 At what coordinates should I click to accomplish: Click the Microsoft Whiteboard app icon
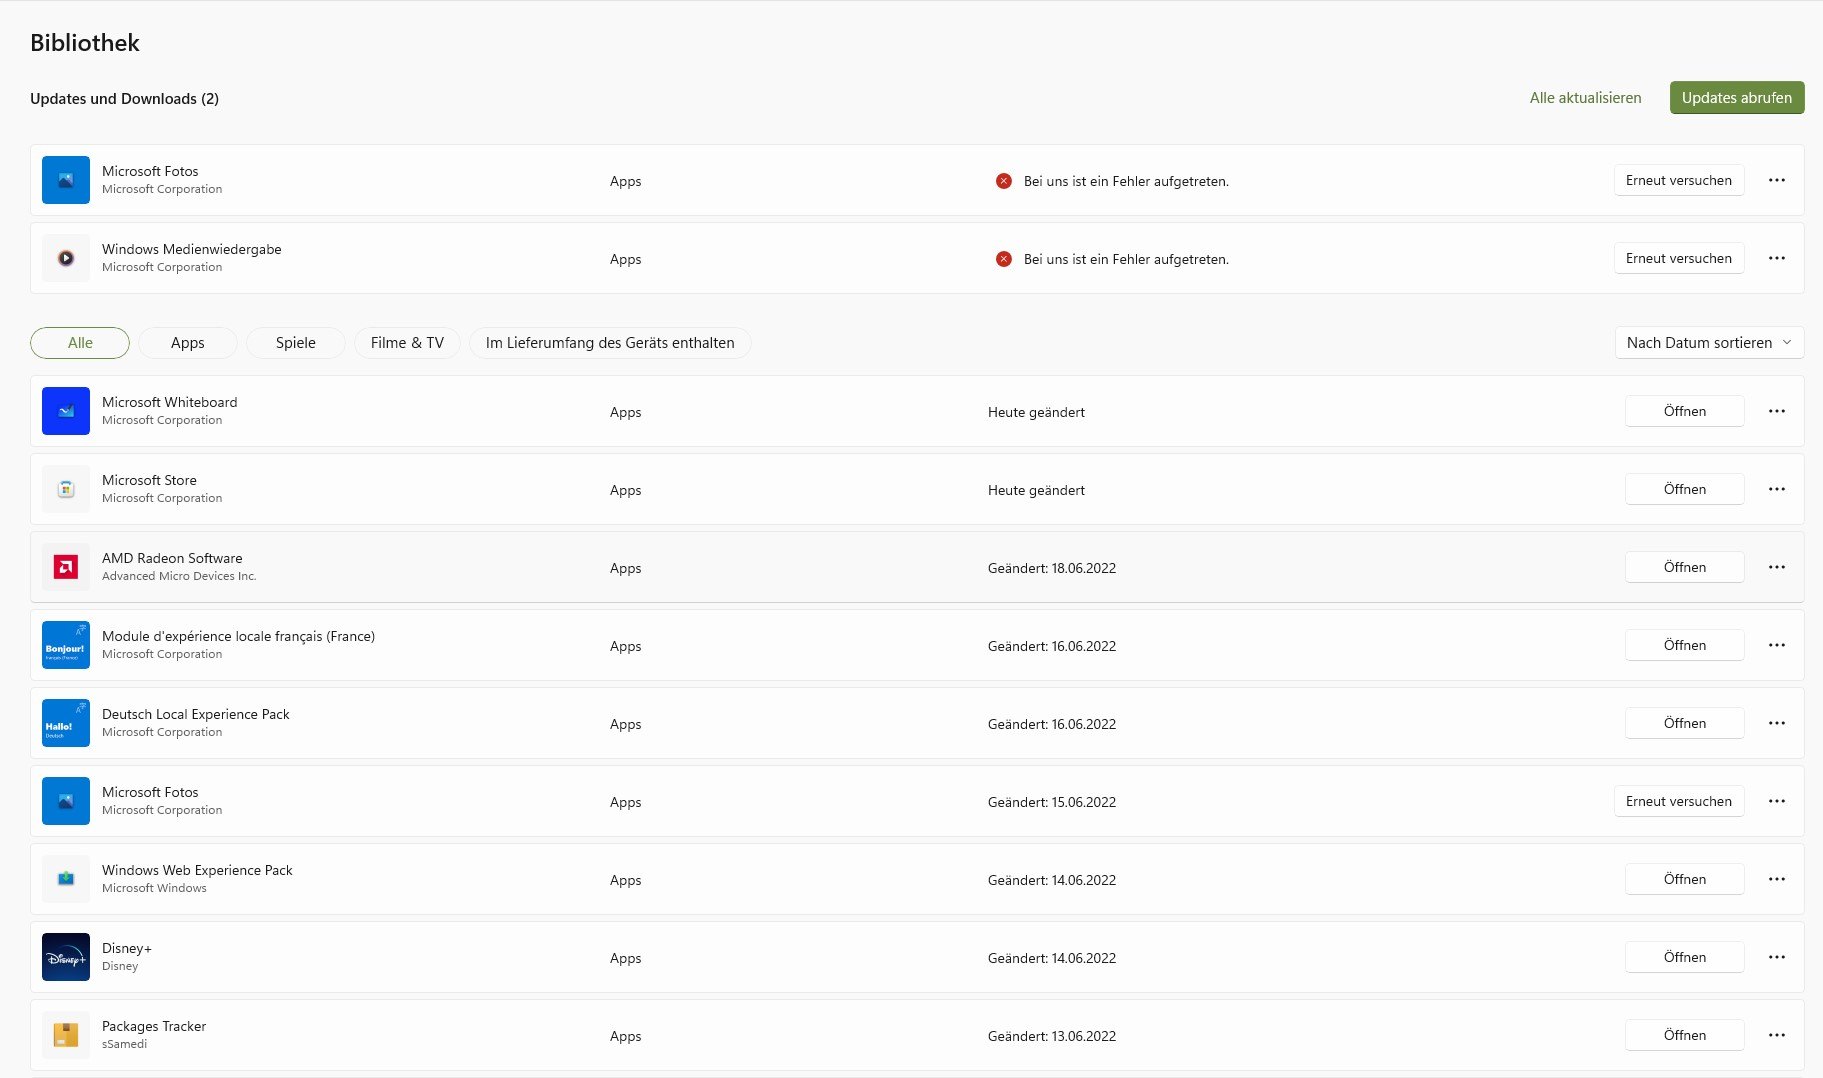point(66,411)
